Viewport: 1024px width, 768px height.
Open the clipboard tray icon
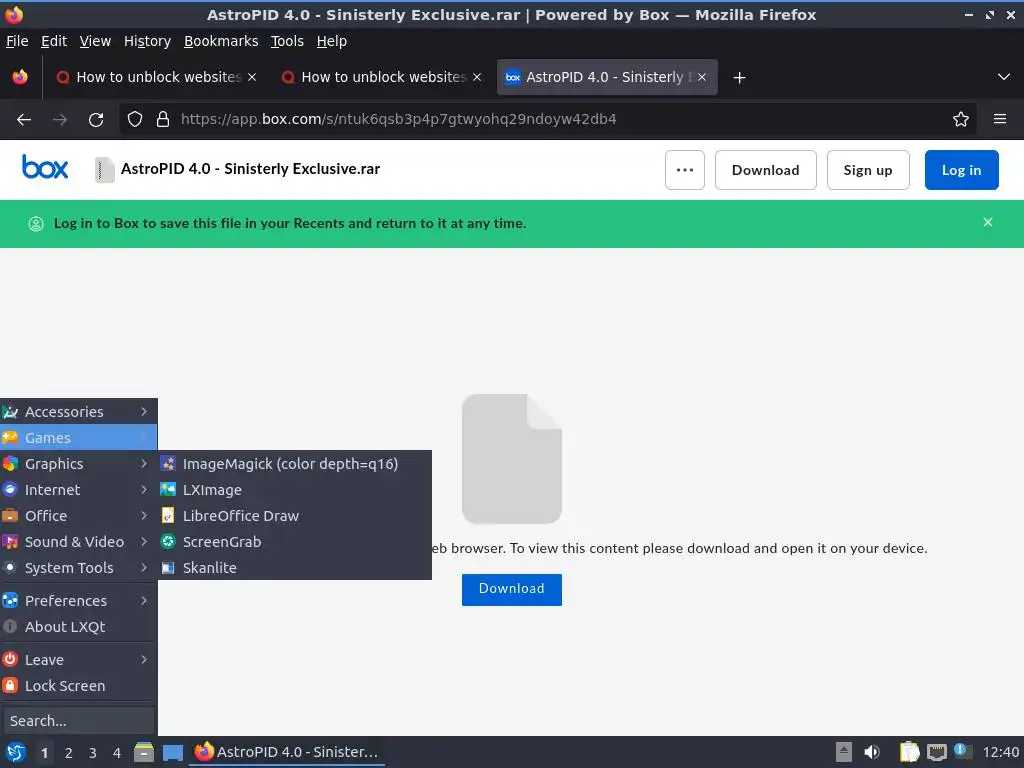(x=909, y=752)
